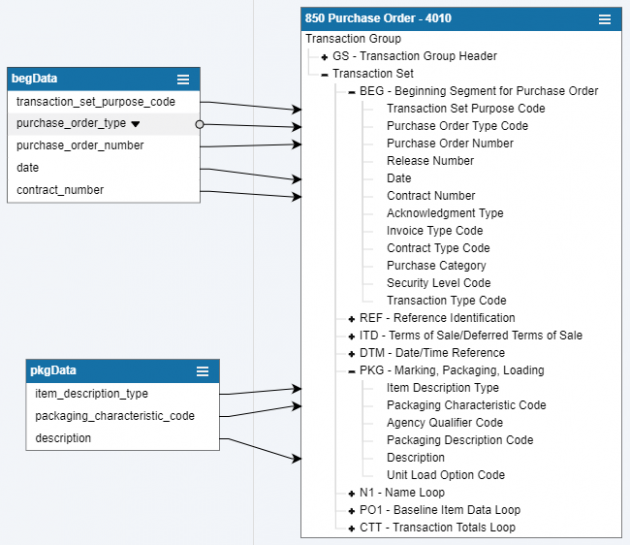The width and height of the screenshot is (630, 545).
Task: Select Acknowledgment Type element
Action: click(x=445, y=213)
